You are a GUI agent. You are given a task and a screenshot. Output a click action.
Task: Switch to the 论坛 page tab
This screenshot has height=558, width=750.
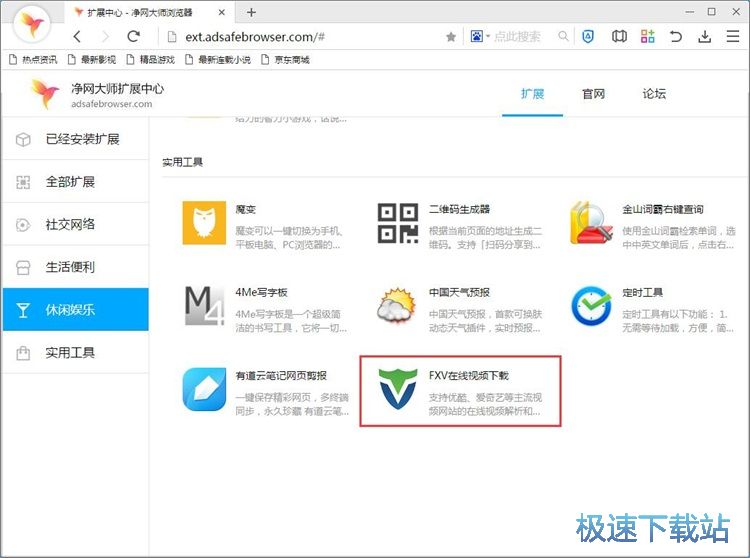click(654, 94)
